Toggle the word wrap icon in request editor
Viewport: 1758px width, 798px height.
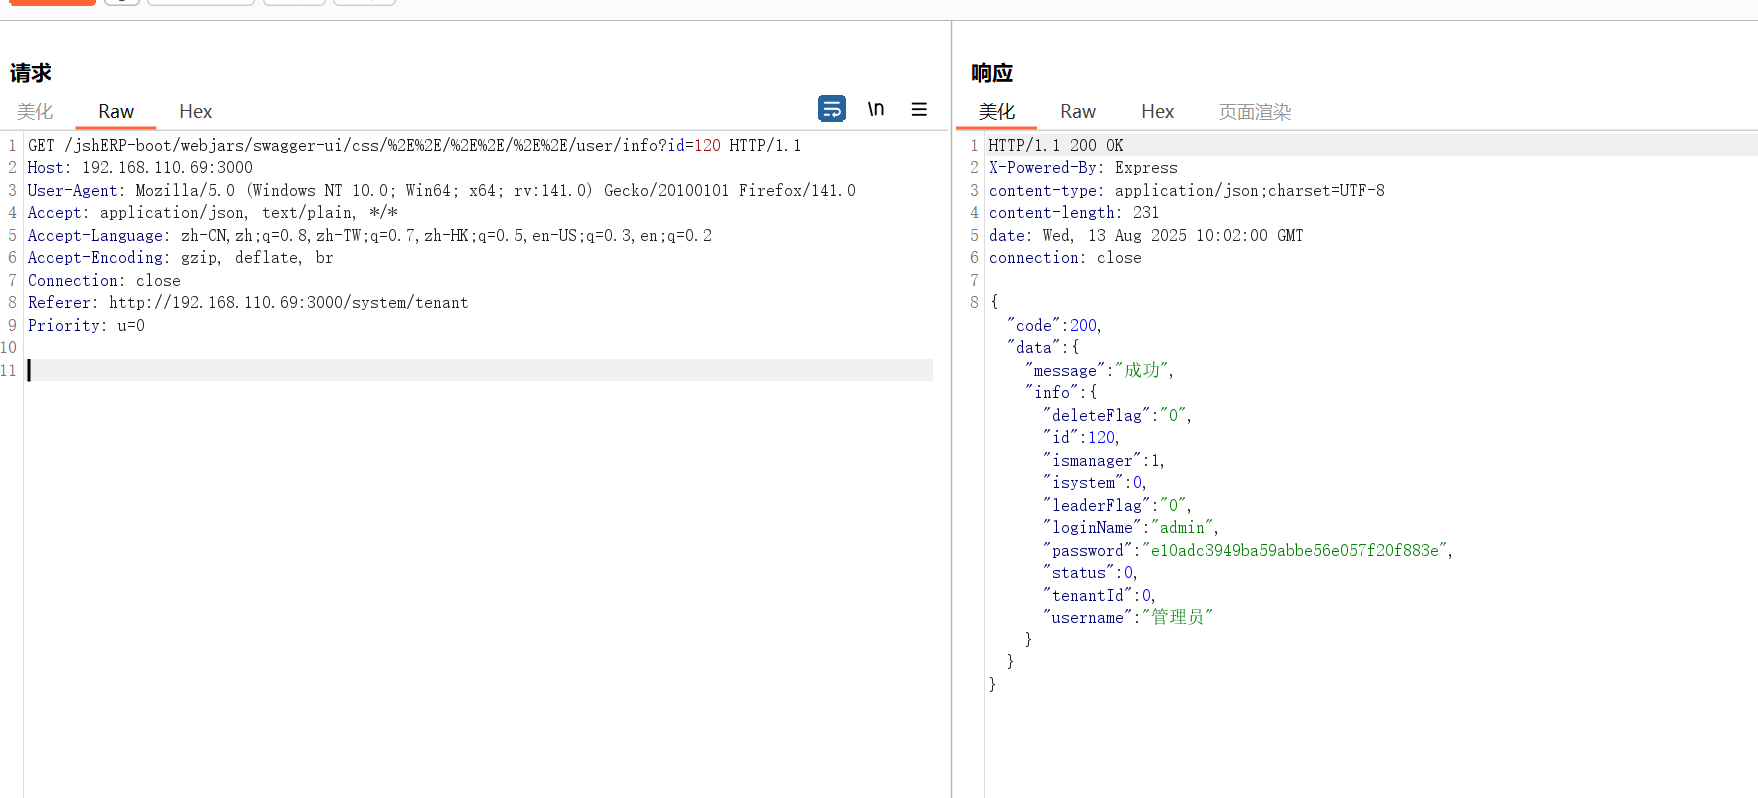[x=831, y=109]
